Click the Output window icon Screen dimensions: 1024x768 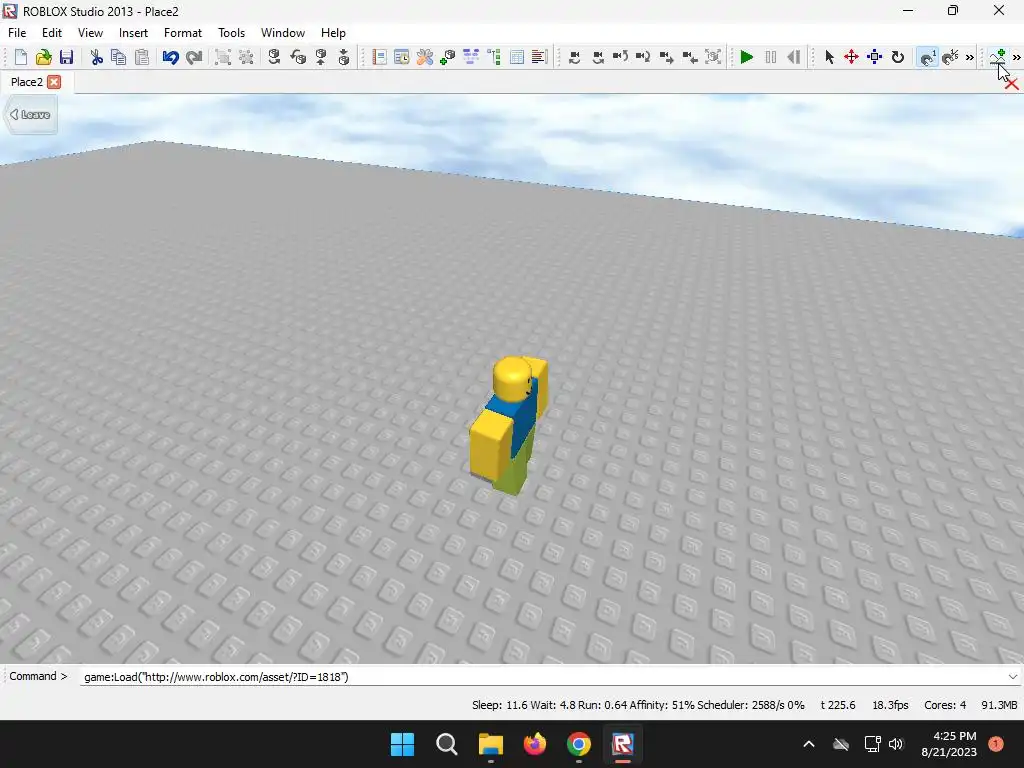[539, 57]
